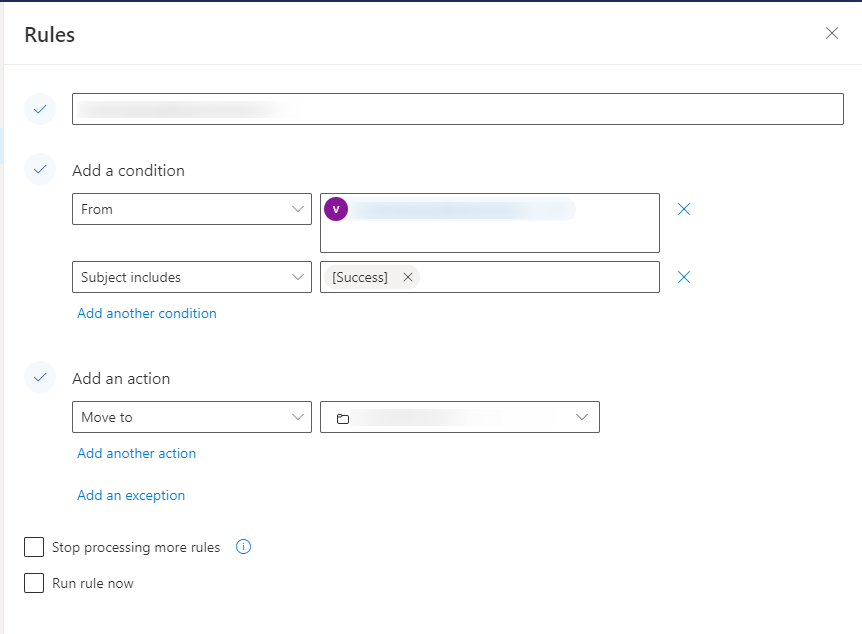Click "Add another action"
Image resolution: width=862 pixels, height=634 pixels.
point(136,453)
